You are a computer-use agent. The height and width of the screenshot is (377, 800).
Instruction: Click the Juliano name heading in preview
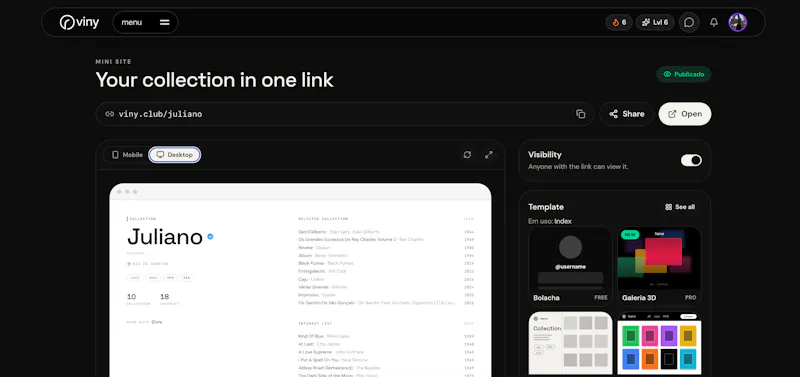(x=165, y=237)
